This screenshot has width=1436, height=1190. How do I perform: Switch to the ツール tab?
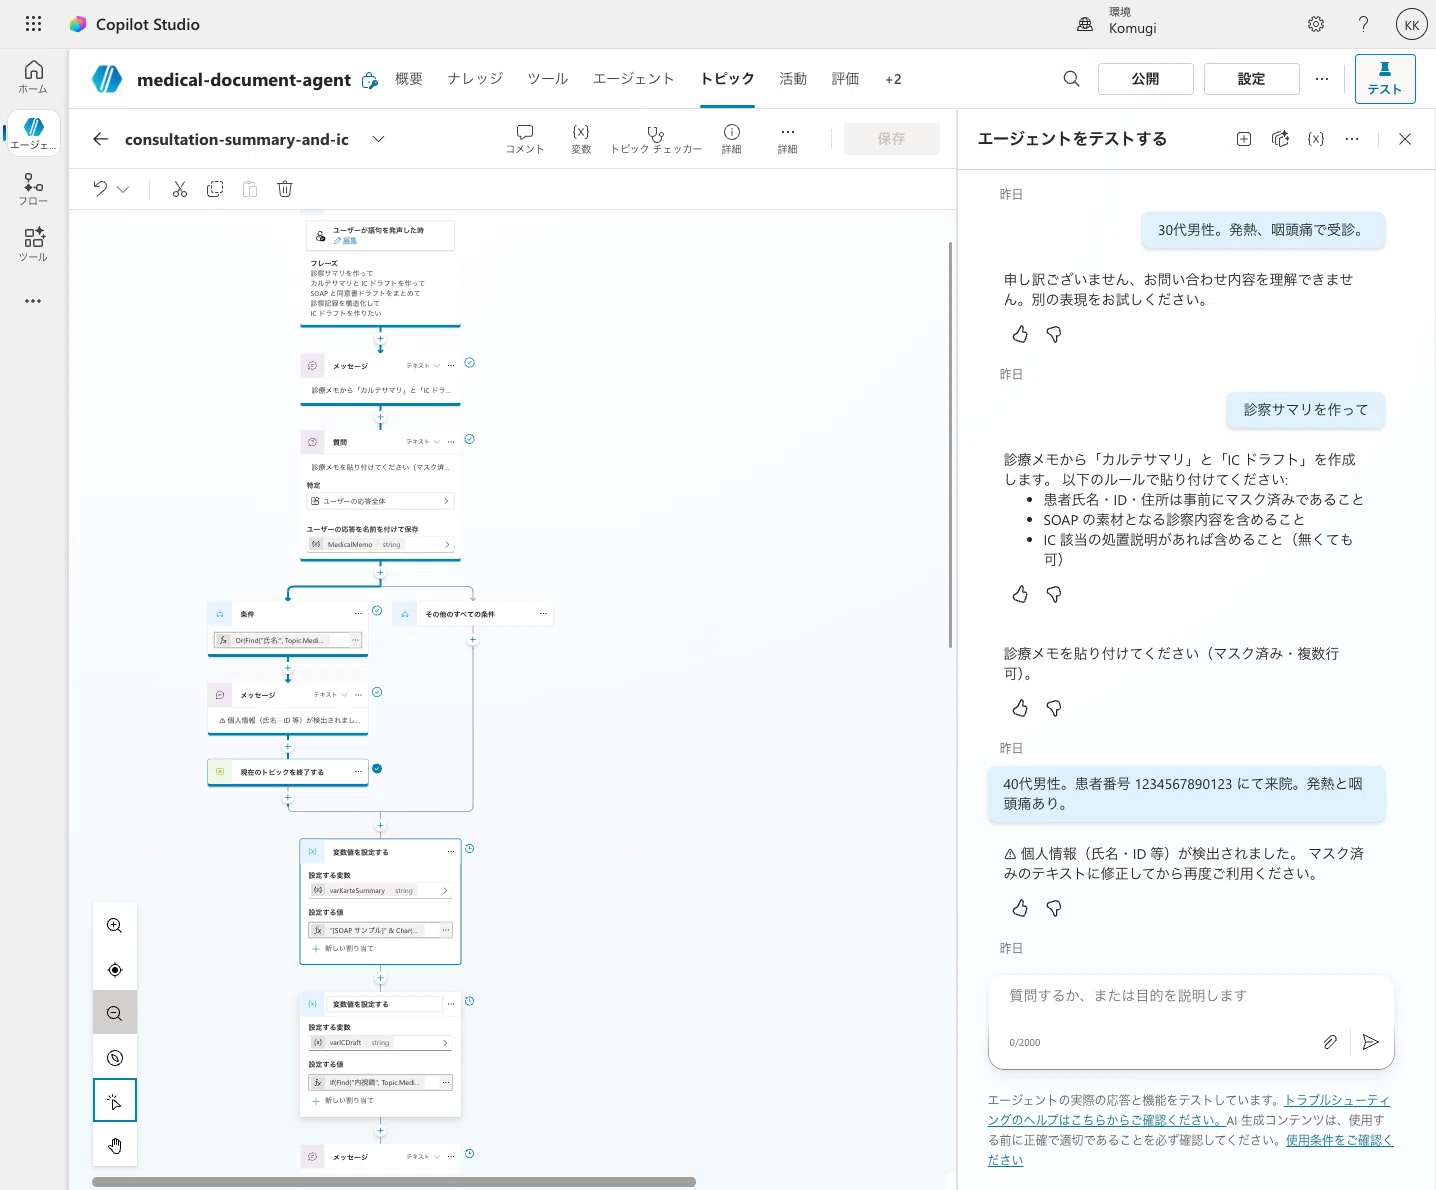tap(548, 79)
